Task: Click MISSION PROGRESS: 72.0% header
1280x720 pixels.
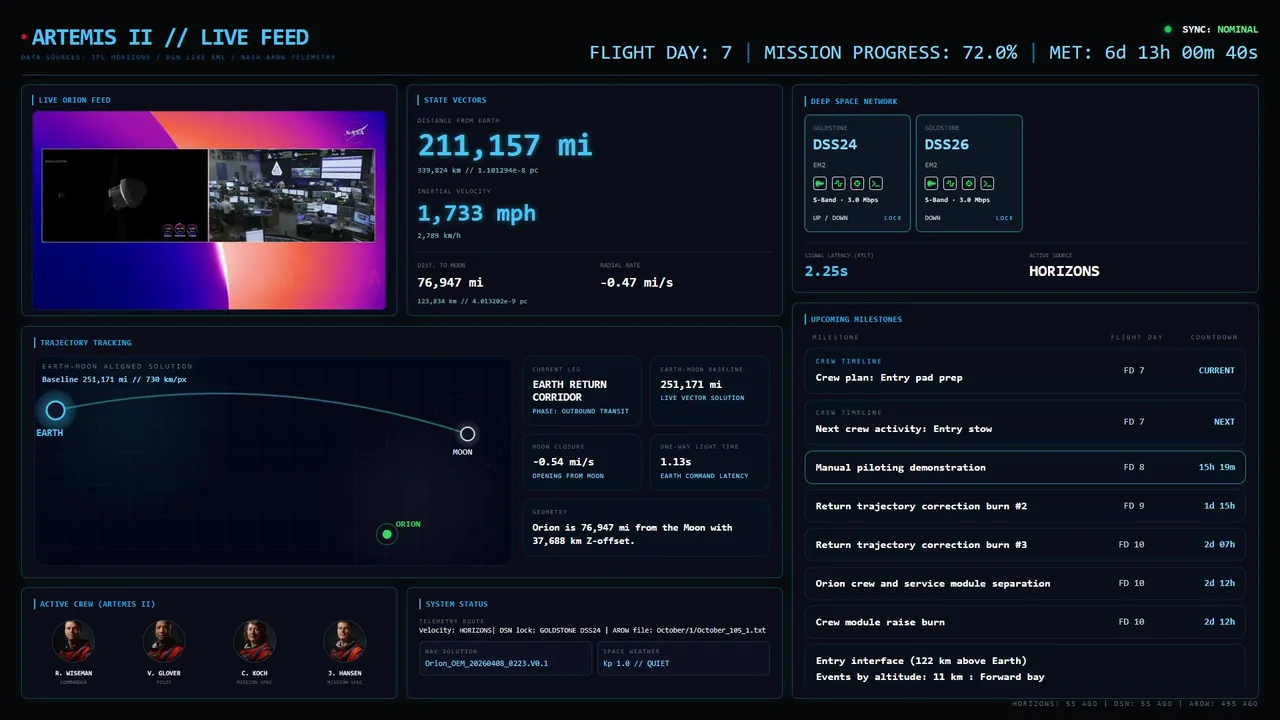Action: tap(891, 52)
